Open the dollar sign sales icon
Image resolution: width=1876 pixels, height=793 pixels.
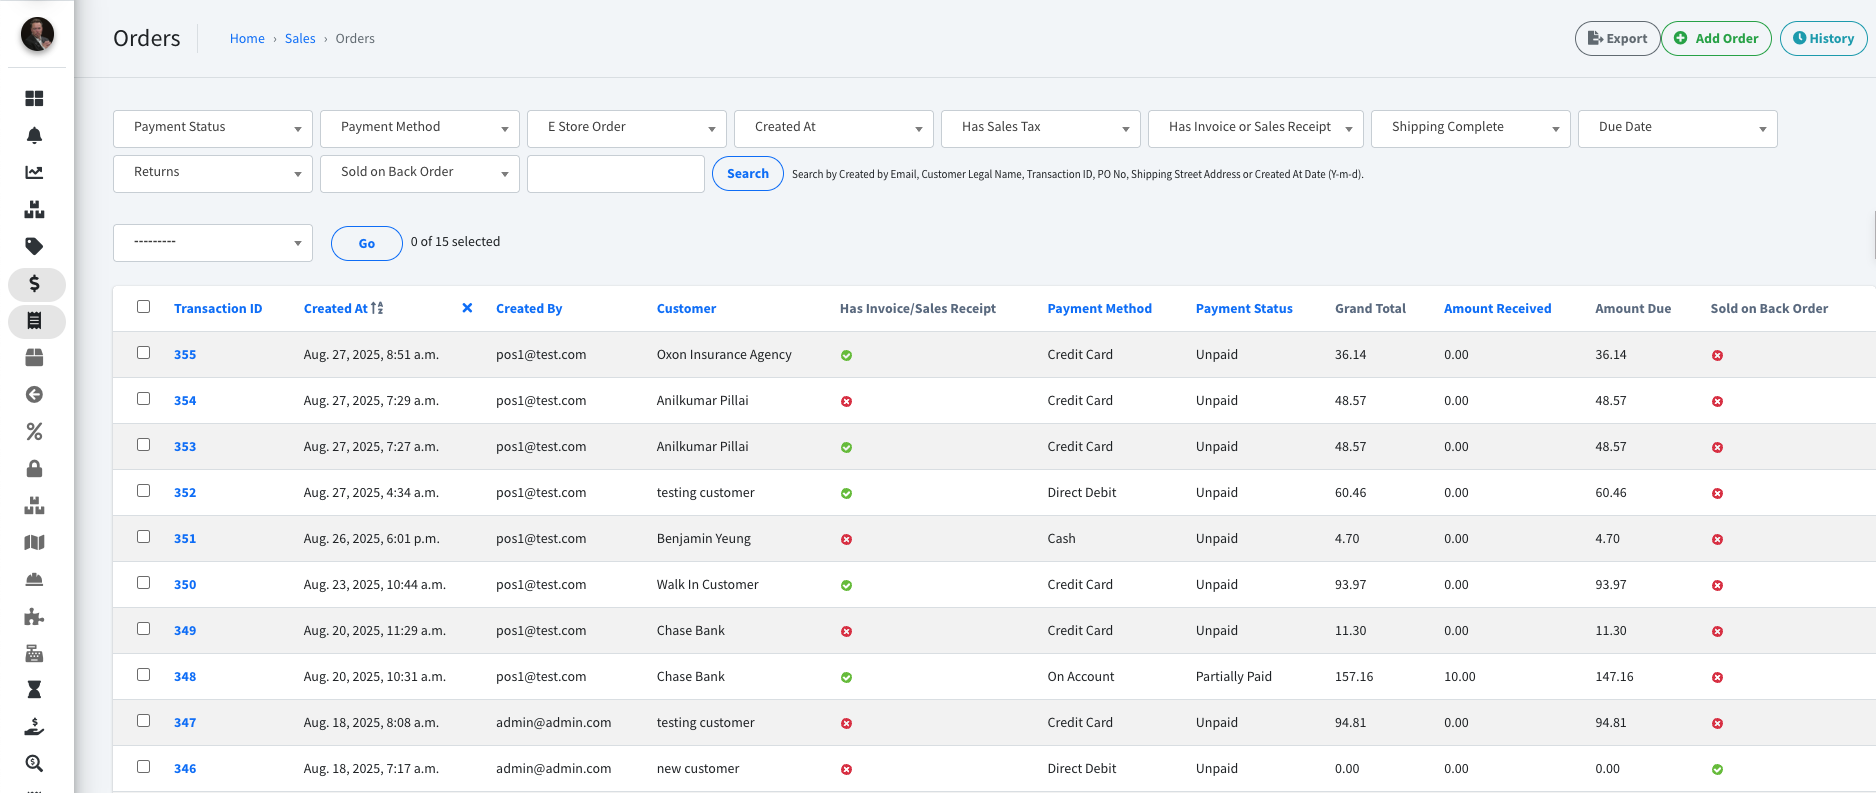tap(36, 284)
